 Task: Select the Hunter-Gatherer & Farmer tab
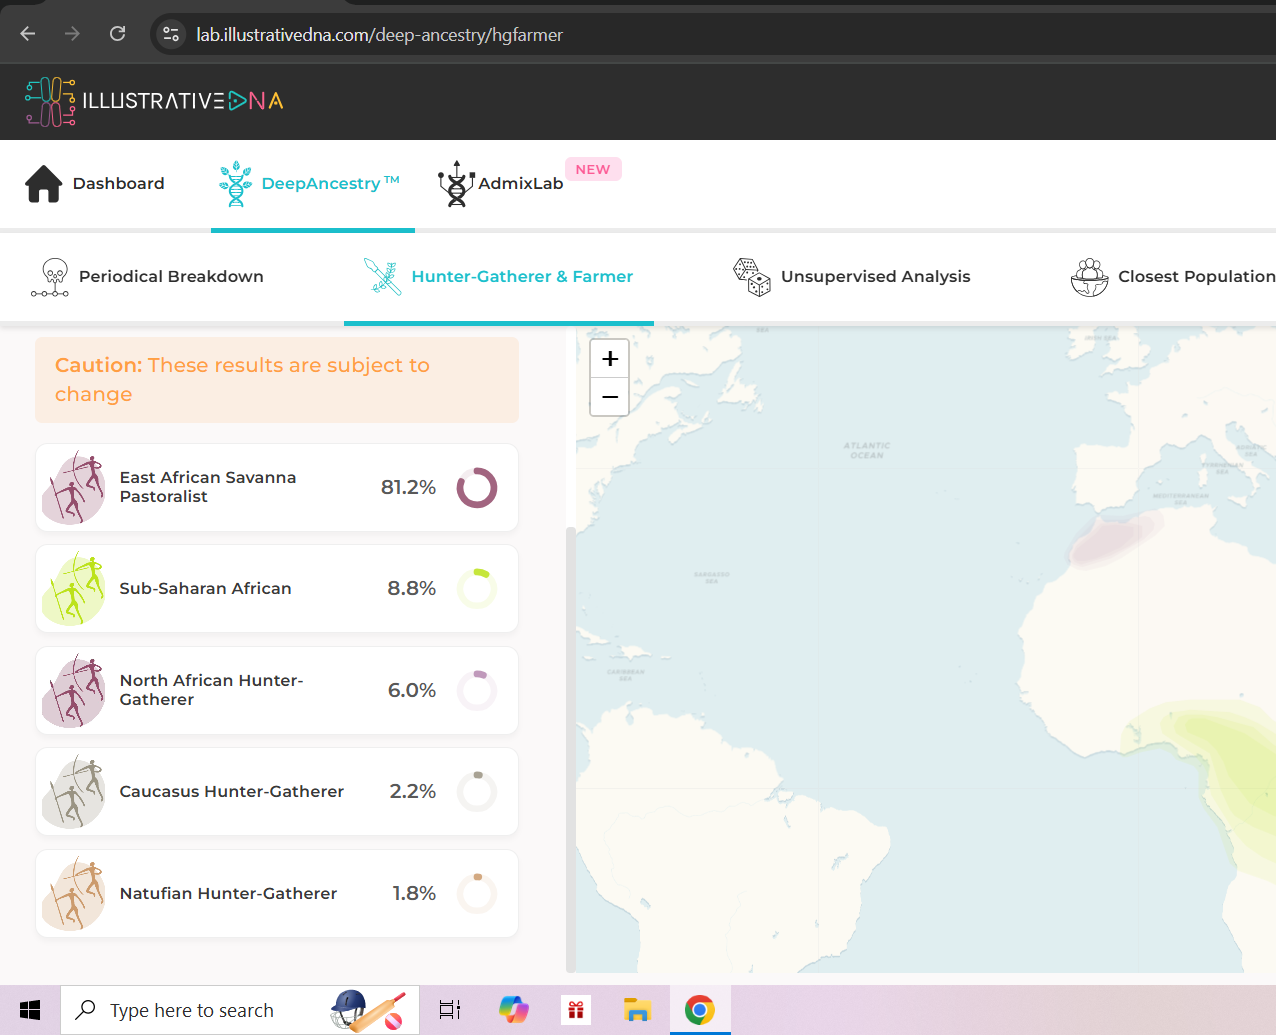pos(499,277)
